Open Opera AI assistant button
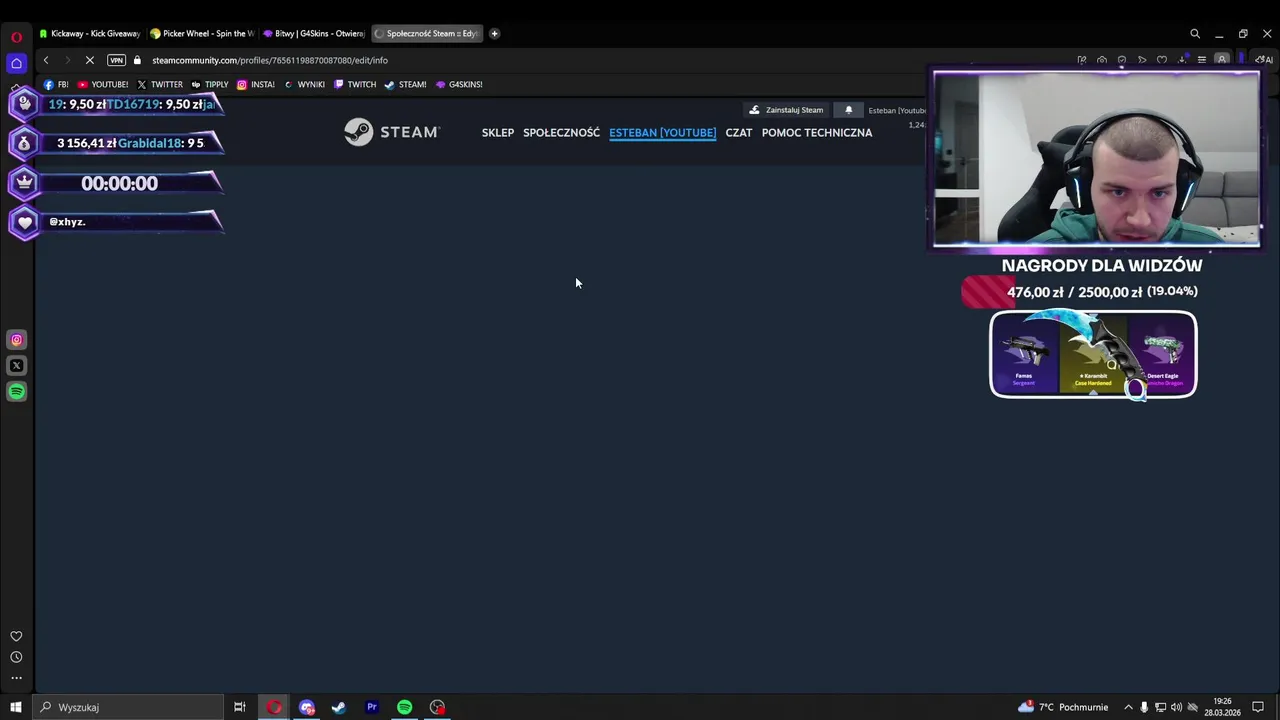Image resolution: width=1280 pixels, height=720 pixels. tap(1264, 60)
